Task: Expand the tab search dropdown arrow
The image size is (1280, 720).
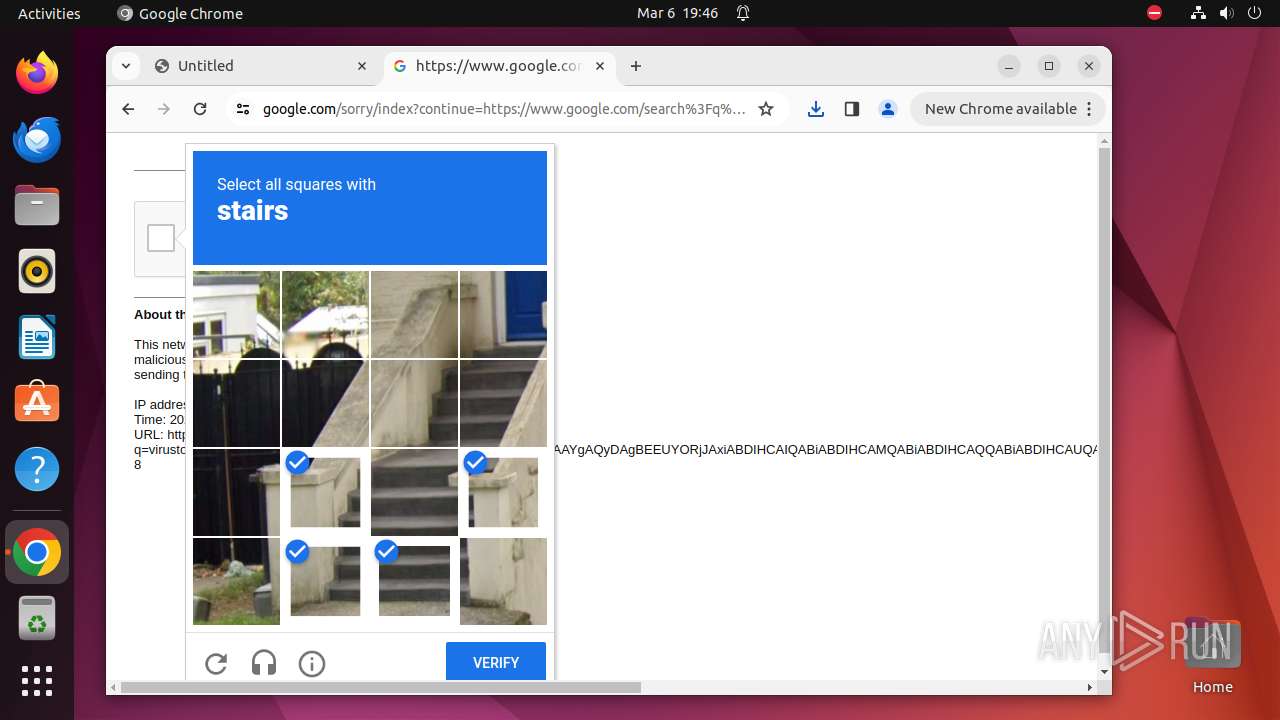Action: [x=125, y=66]
